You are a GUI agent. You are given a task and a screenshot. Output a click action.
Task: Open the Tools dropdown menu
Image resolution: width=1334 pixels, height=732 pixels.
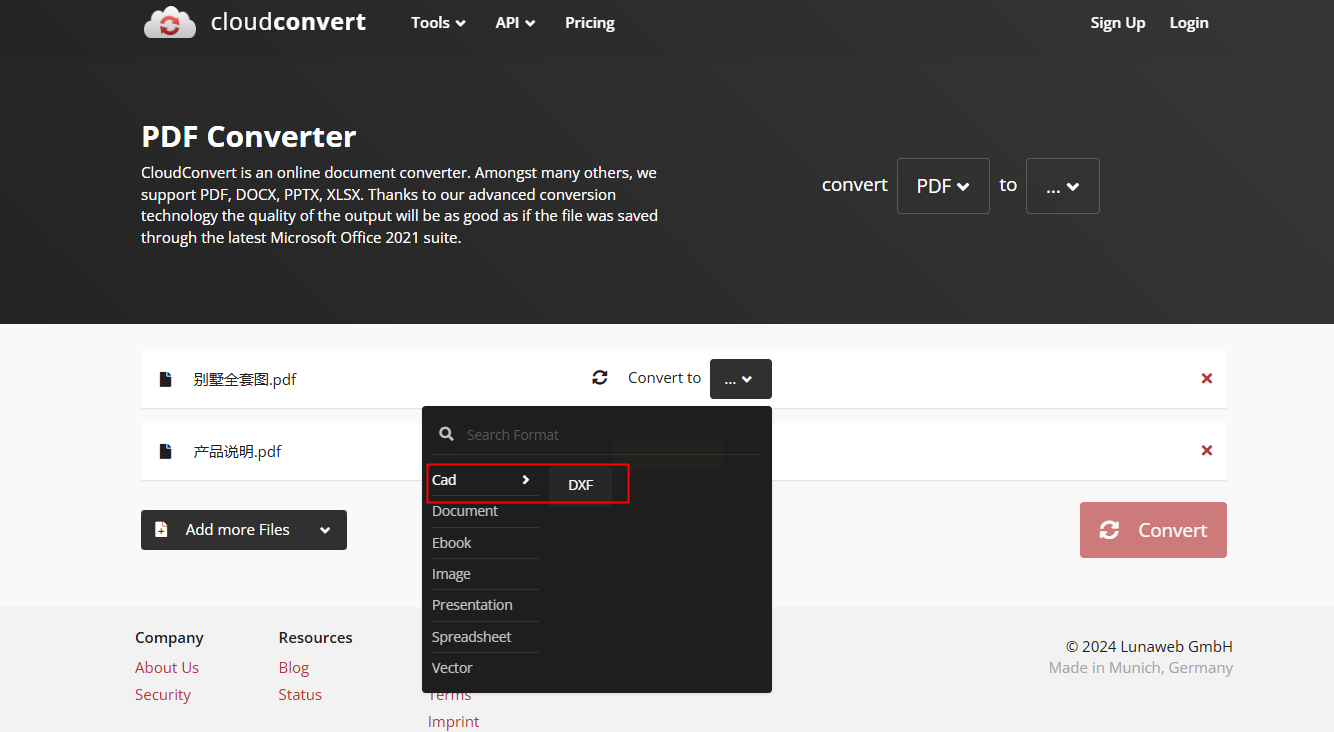coord(438,23)
